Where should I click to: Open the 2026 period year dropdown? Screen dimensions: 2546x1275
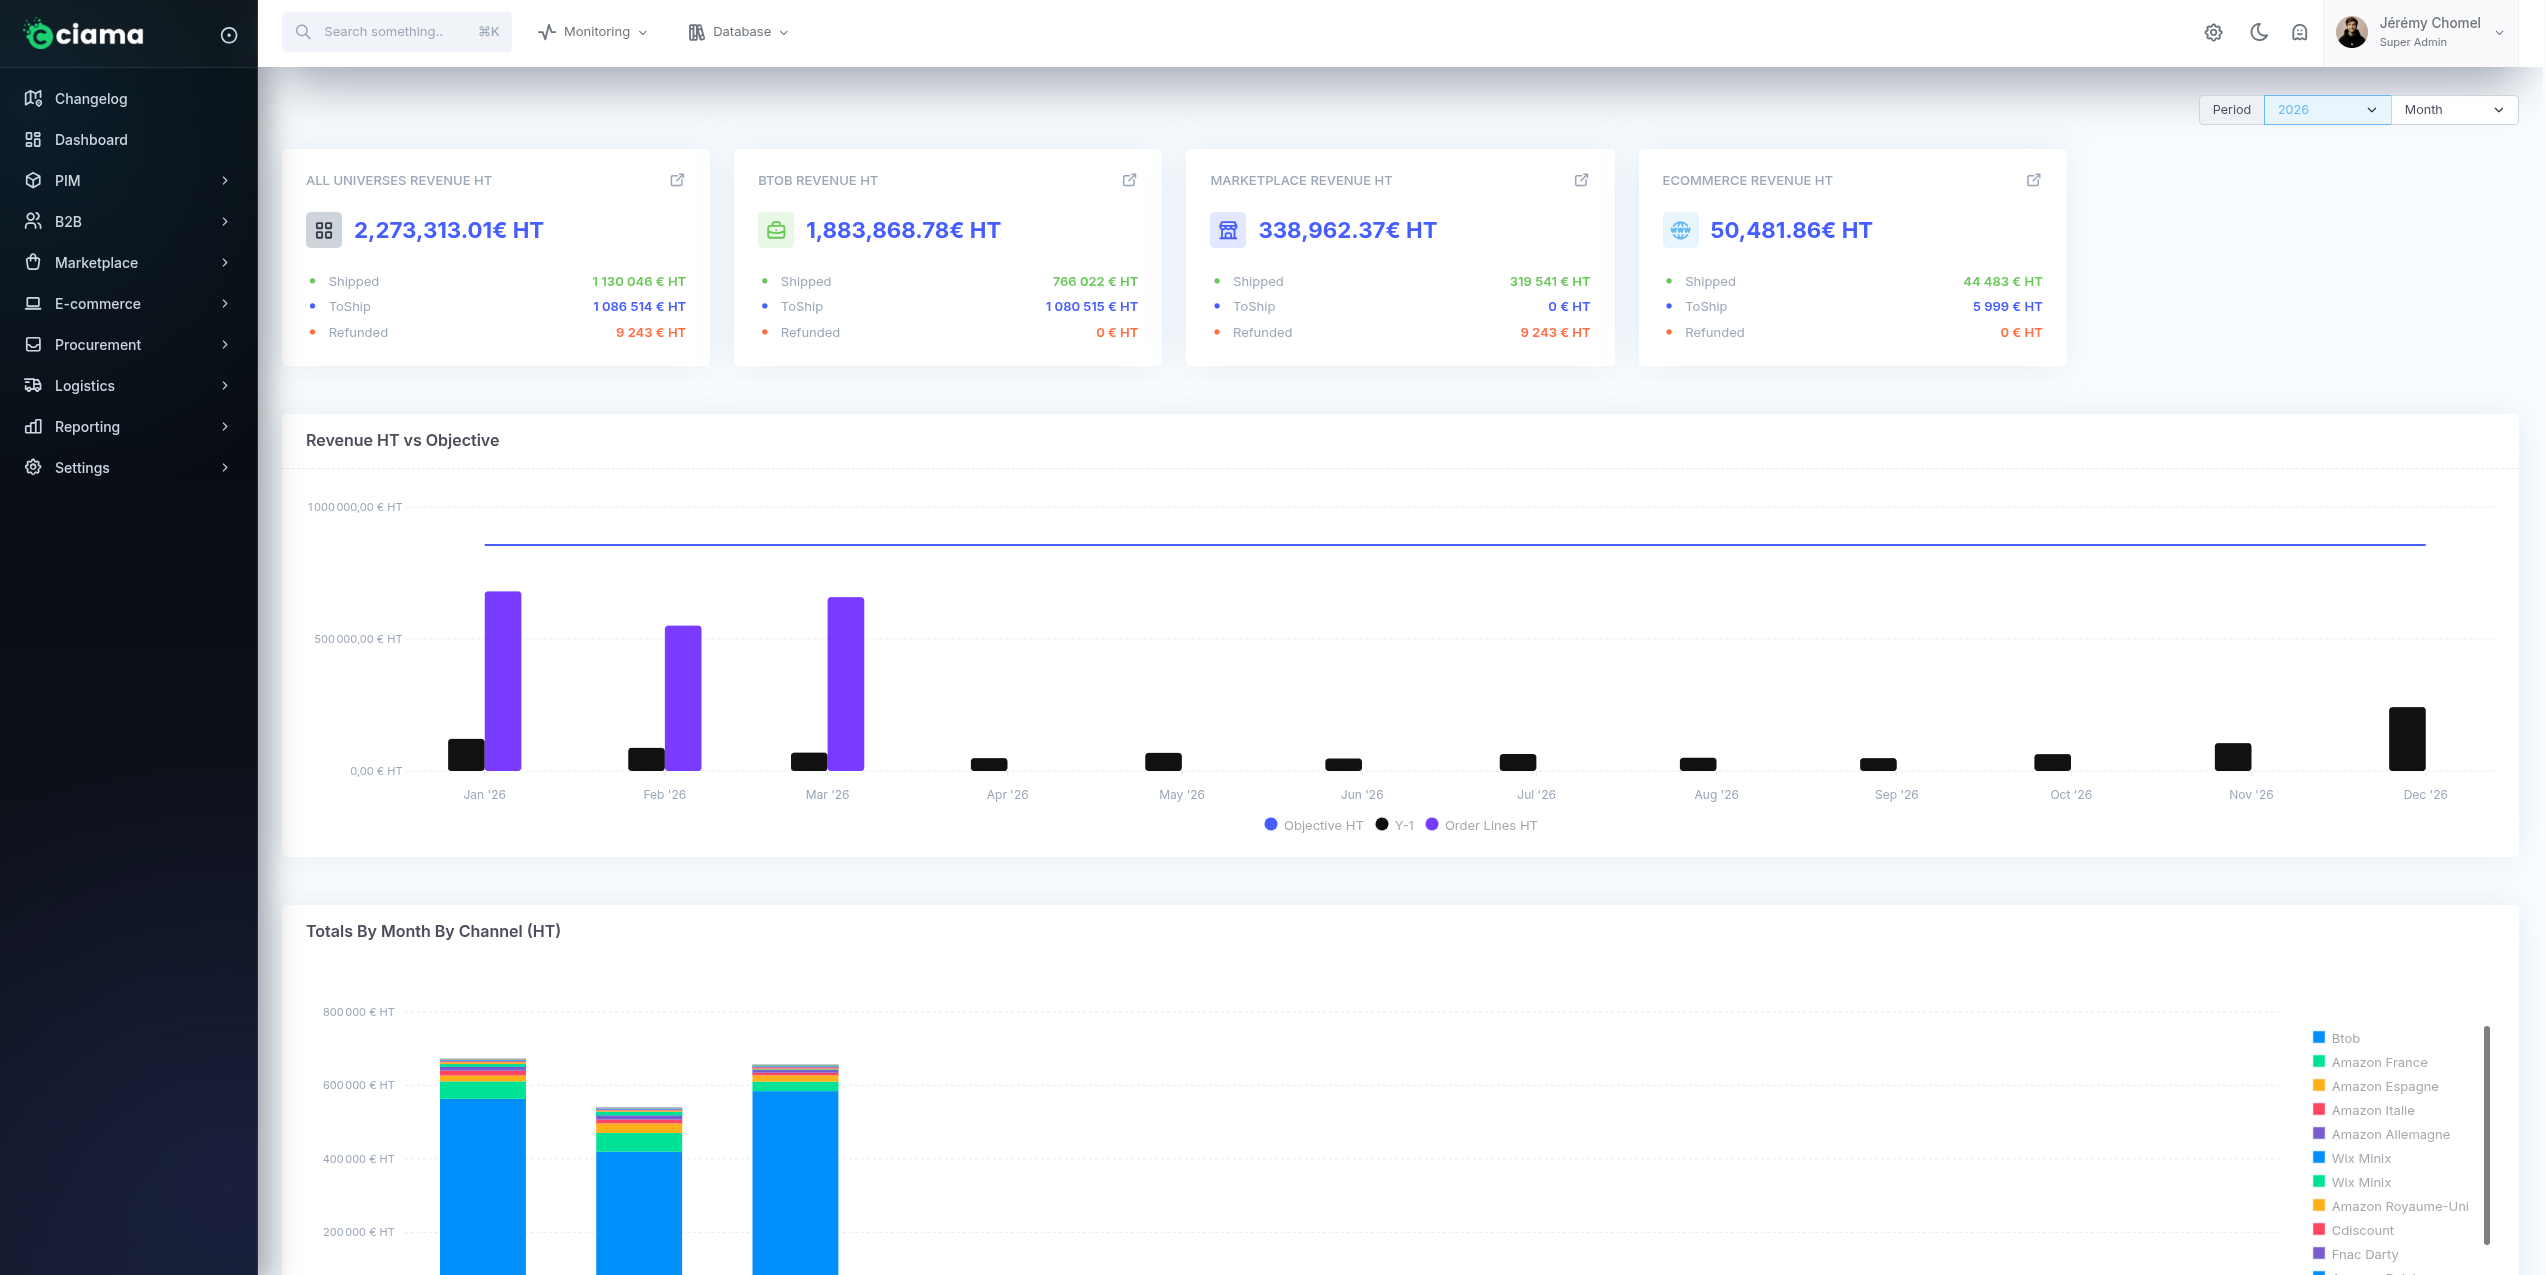point(2327,110)
